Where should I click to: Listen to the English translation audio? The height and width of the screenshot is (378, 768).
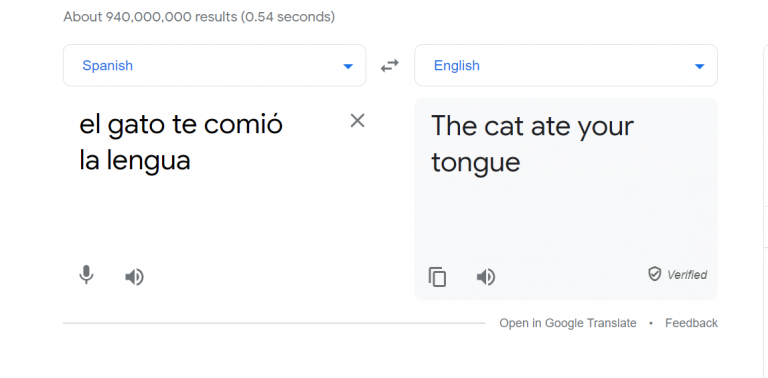point(485,277)
